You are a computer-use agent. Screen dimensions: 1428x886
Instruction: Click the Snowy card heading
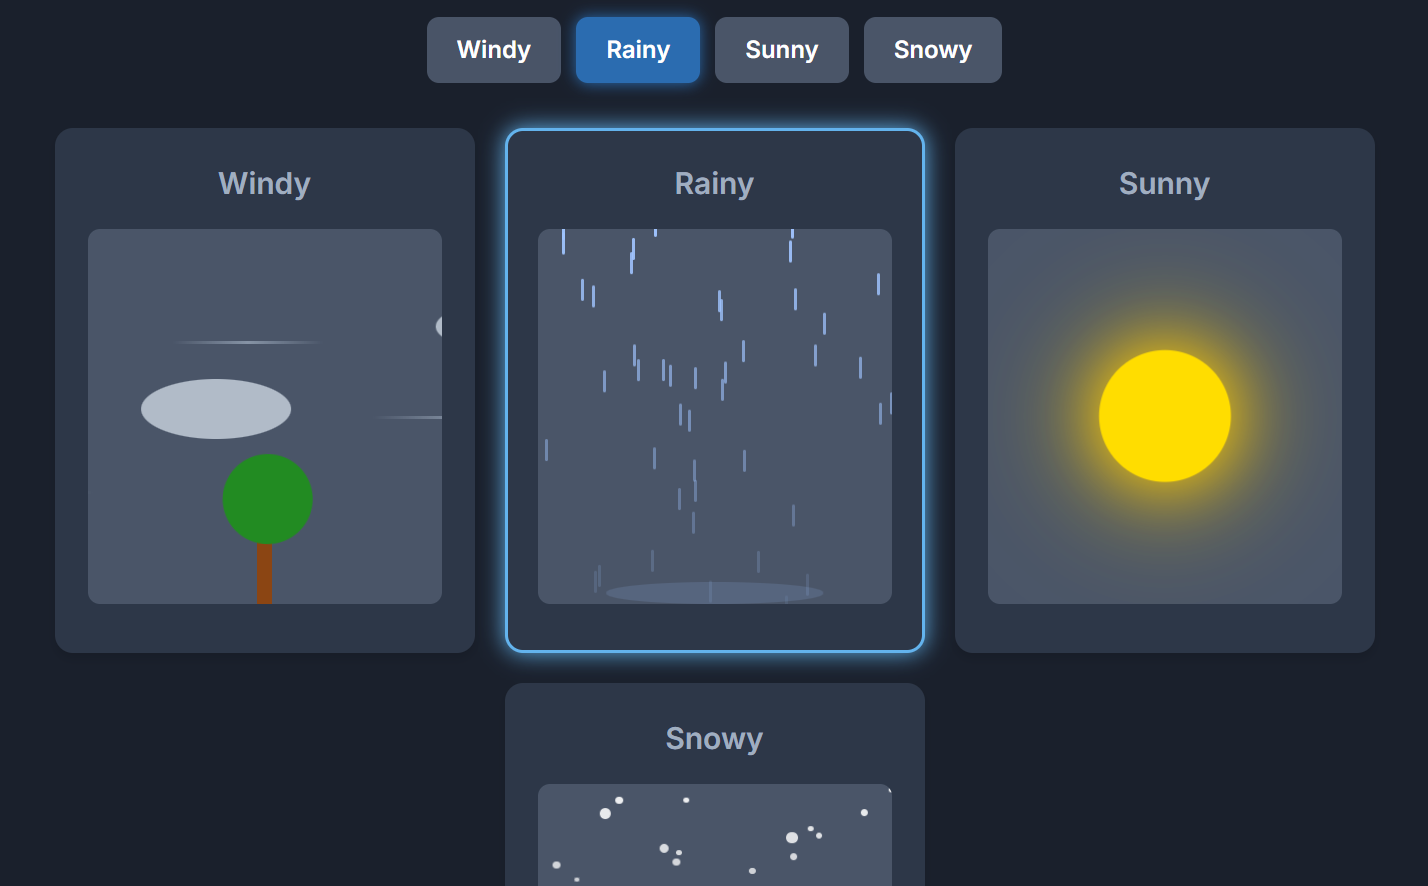[x=715, y=738]
